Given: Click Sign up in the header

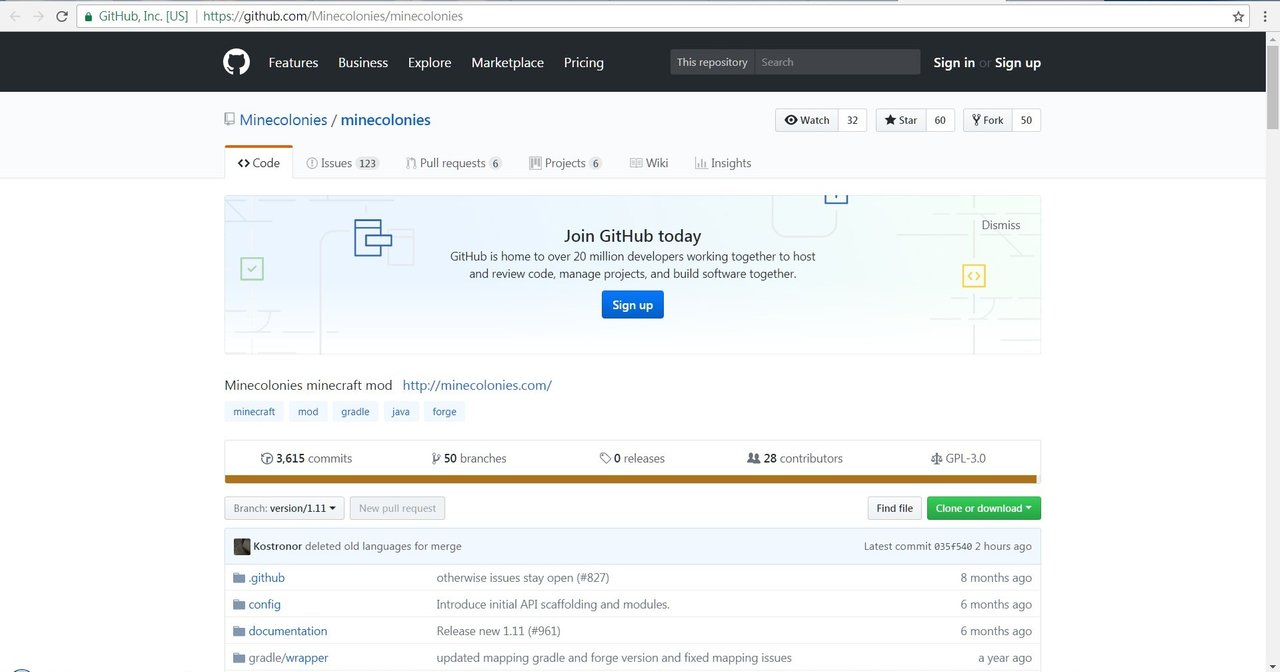Looking at the screenshot, I should [x=1018, y=62].
